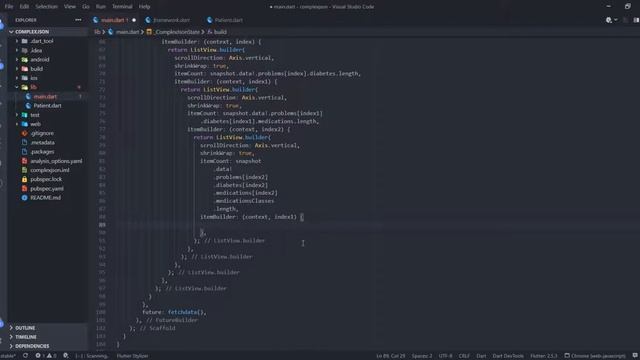Image resolution: width=640 pixels, height=360 pixels.
Task: Open the .gitignore file
Action: coord(42,133)
